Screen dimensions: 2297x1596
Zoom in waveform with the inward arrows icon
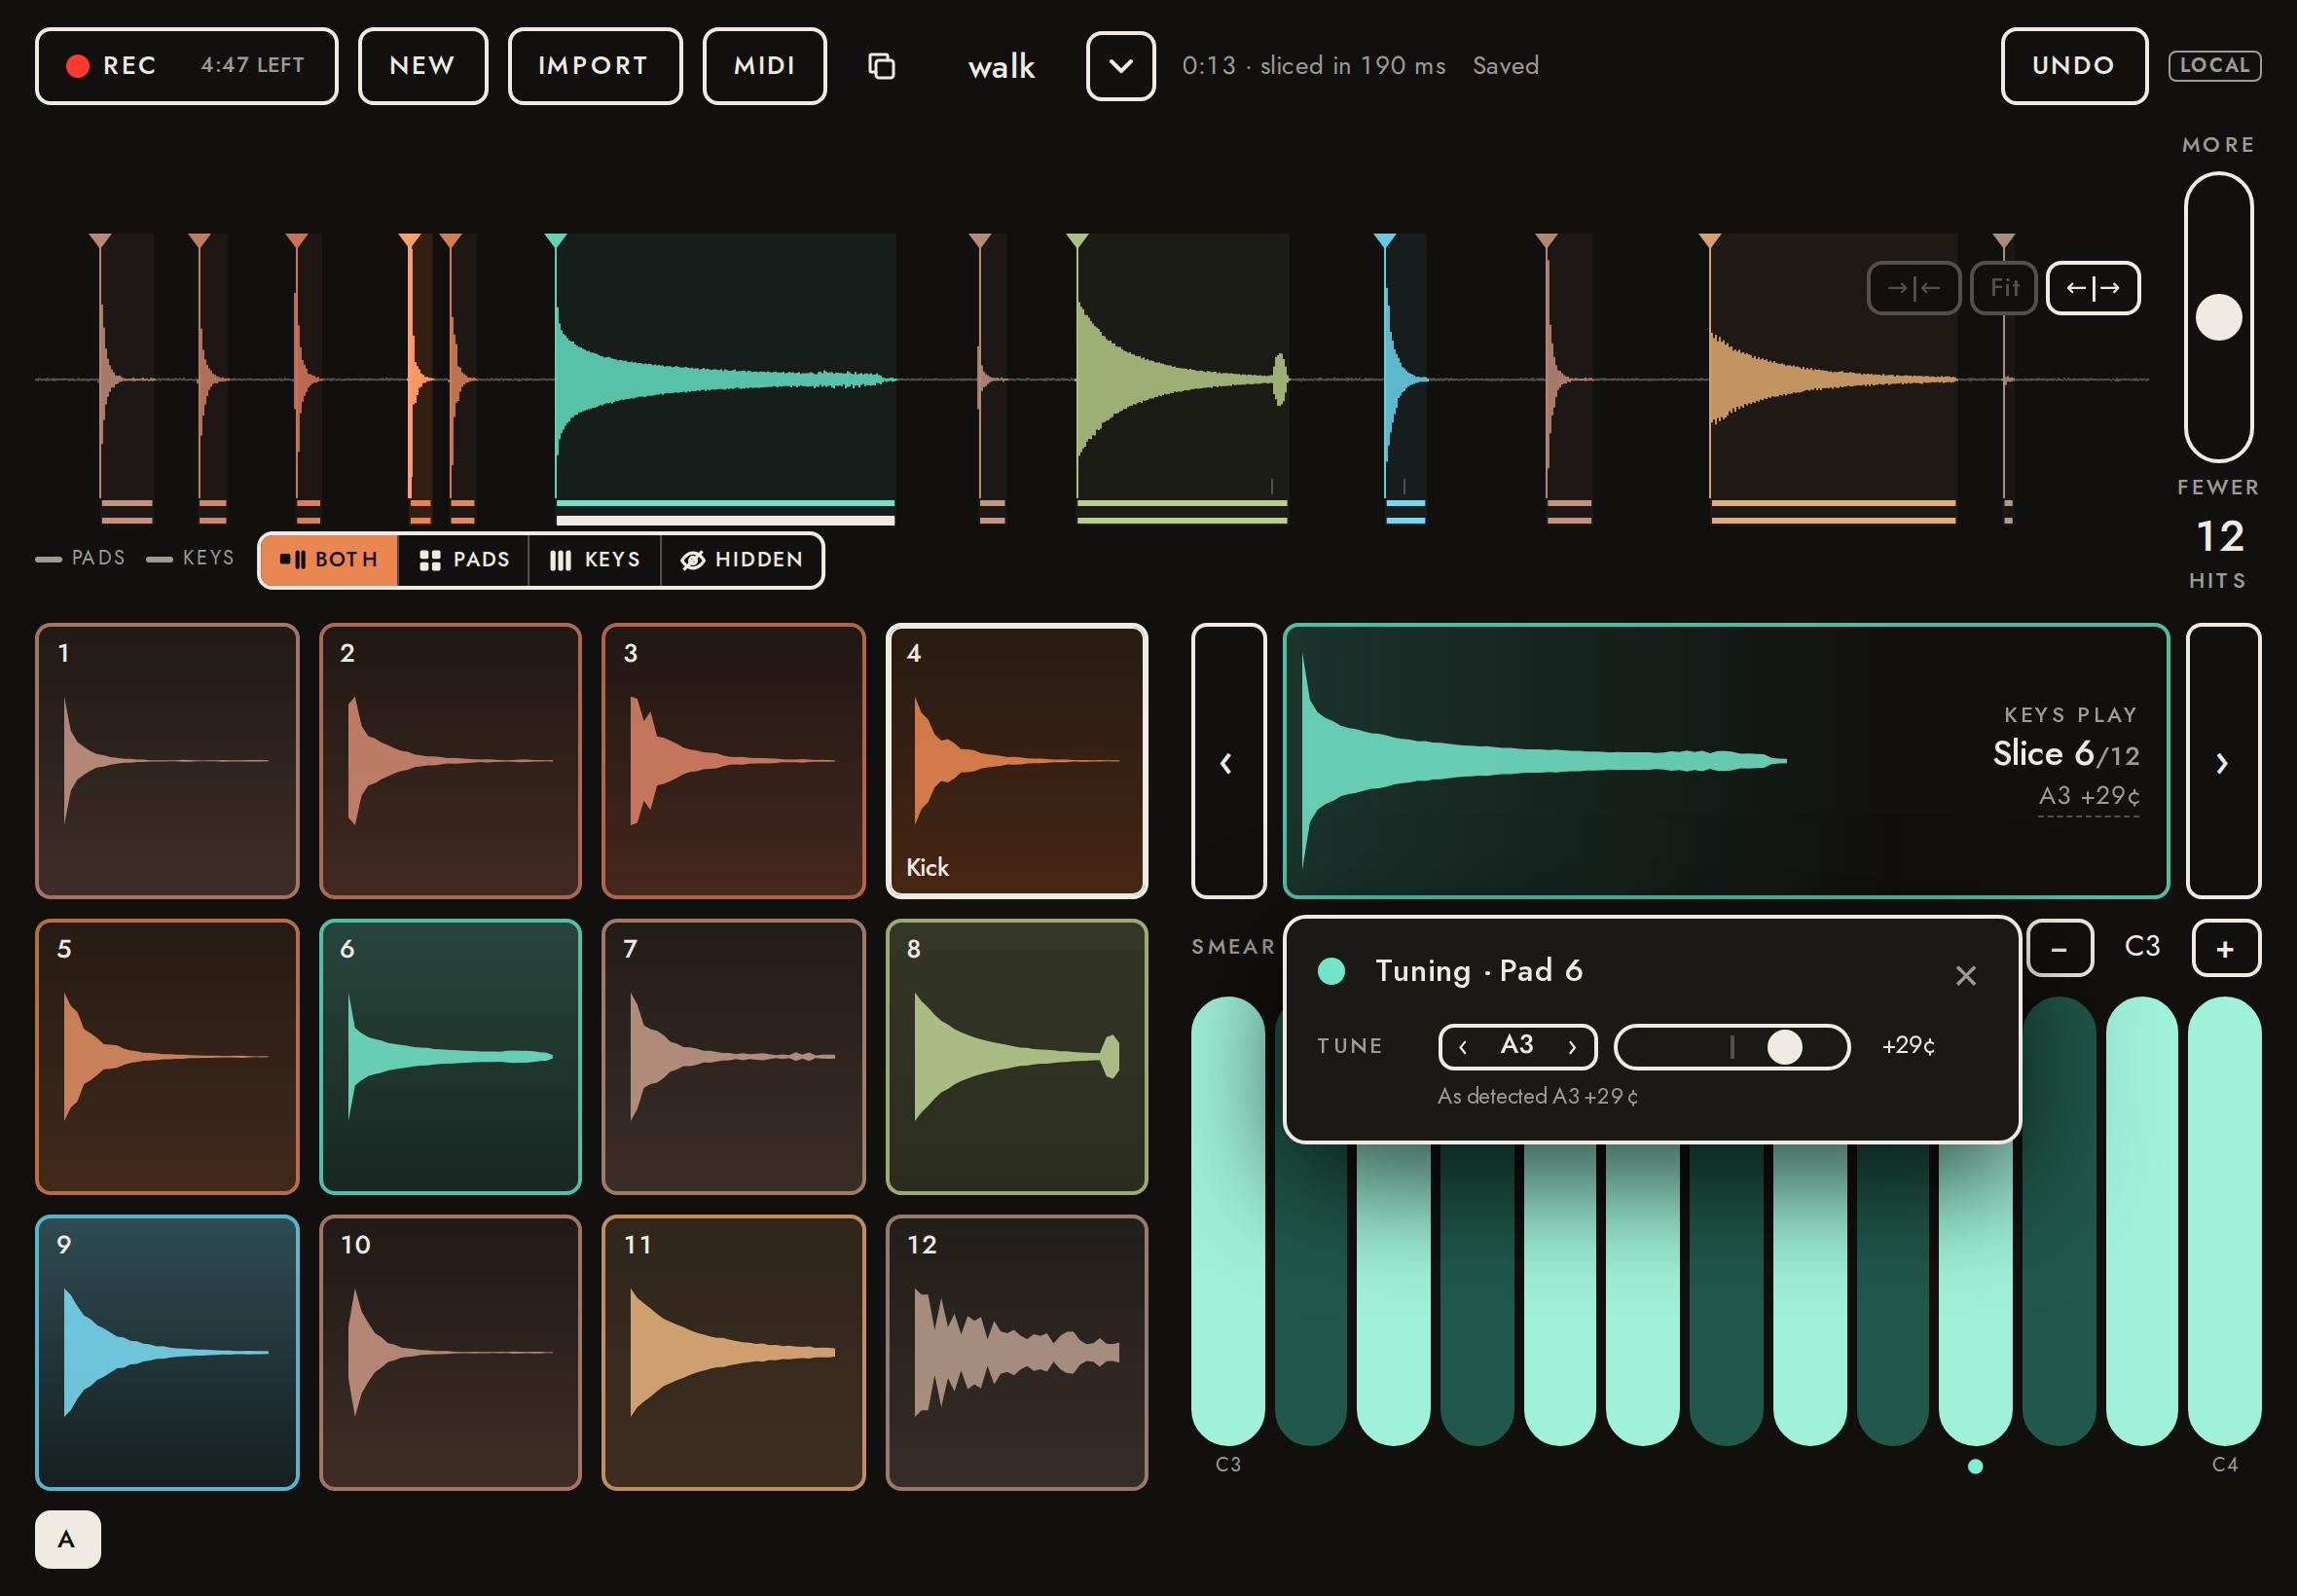coord(1913,288)
